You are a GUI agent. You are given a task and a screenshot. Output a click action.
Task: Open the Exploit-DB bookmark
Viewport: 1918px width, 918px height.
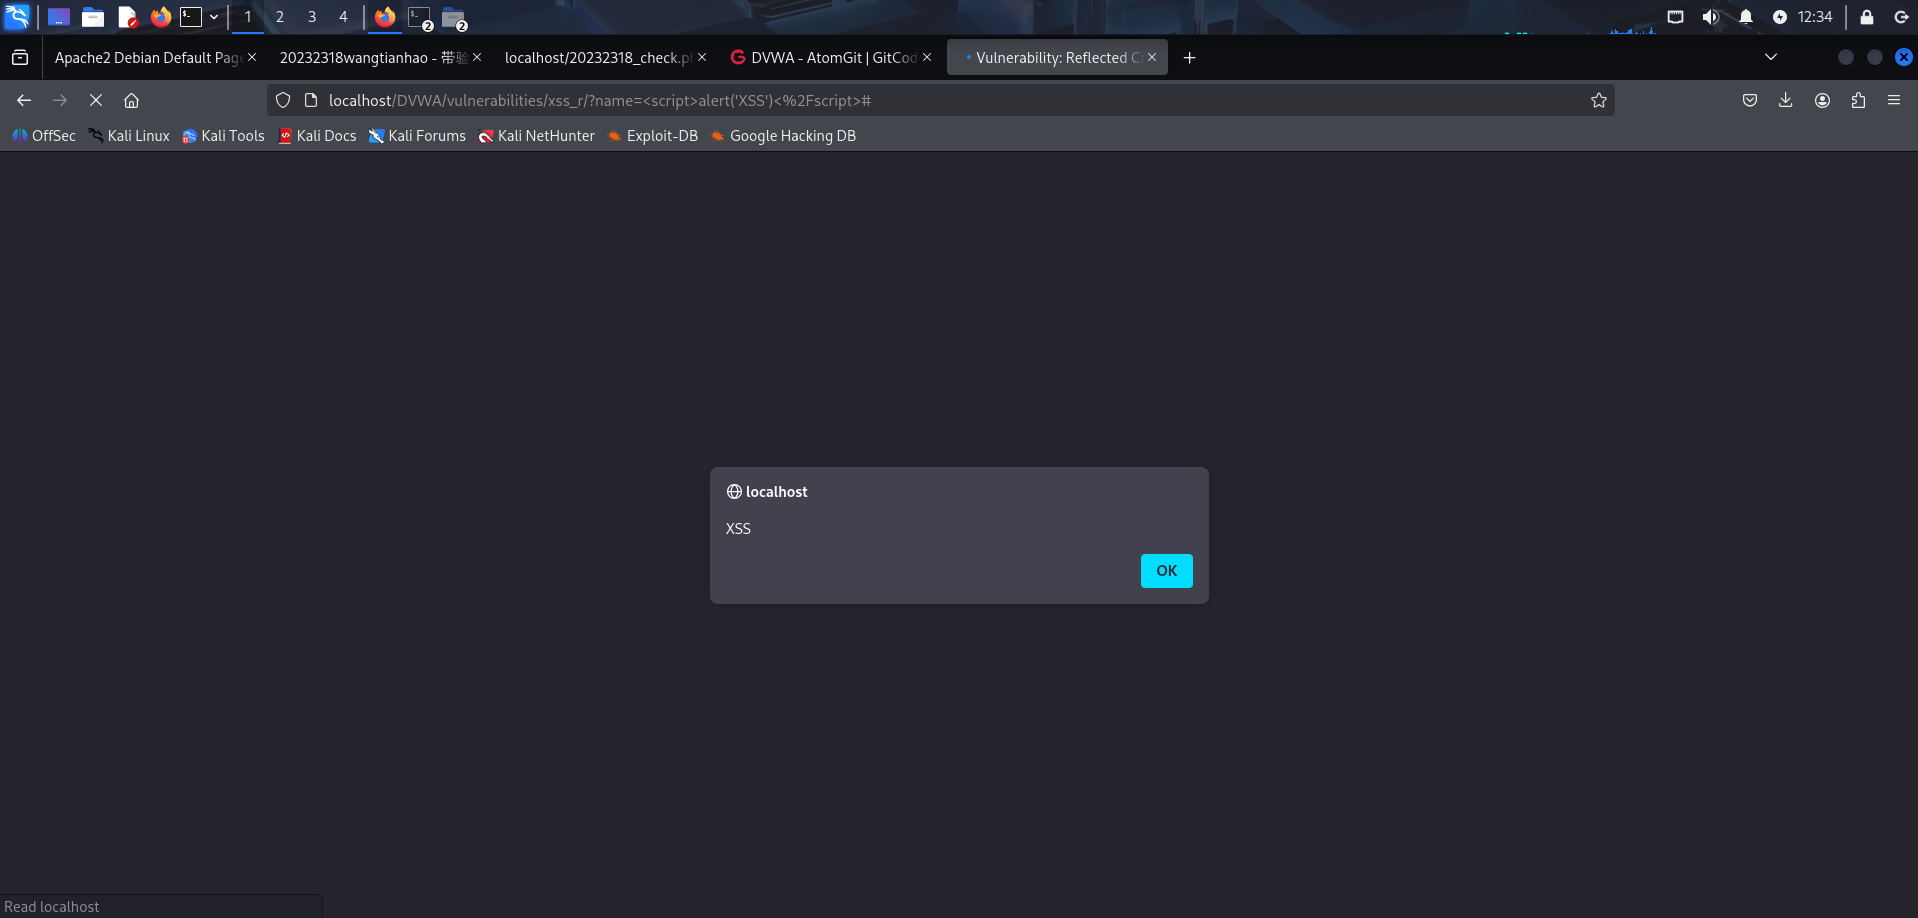[652, 136]
